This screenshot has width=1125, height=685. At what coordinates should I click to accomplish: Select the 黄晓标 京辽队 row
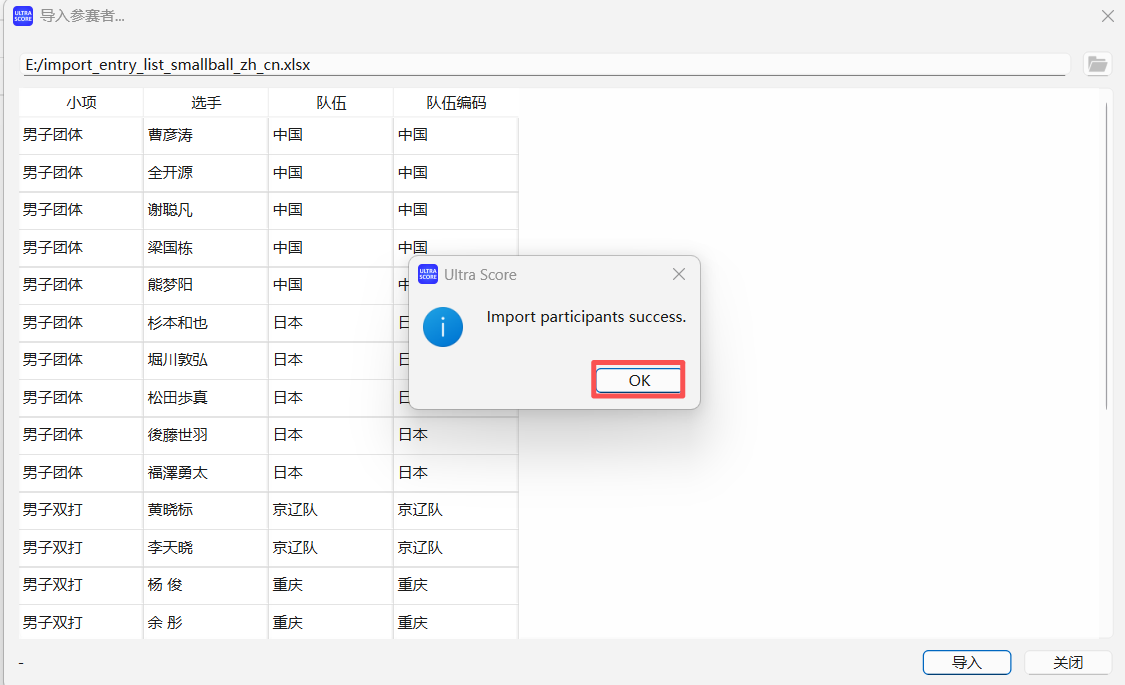(x=200, y=510)
